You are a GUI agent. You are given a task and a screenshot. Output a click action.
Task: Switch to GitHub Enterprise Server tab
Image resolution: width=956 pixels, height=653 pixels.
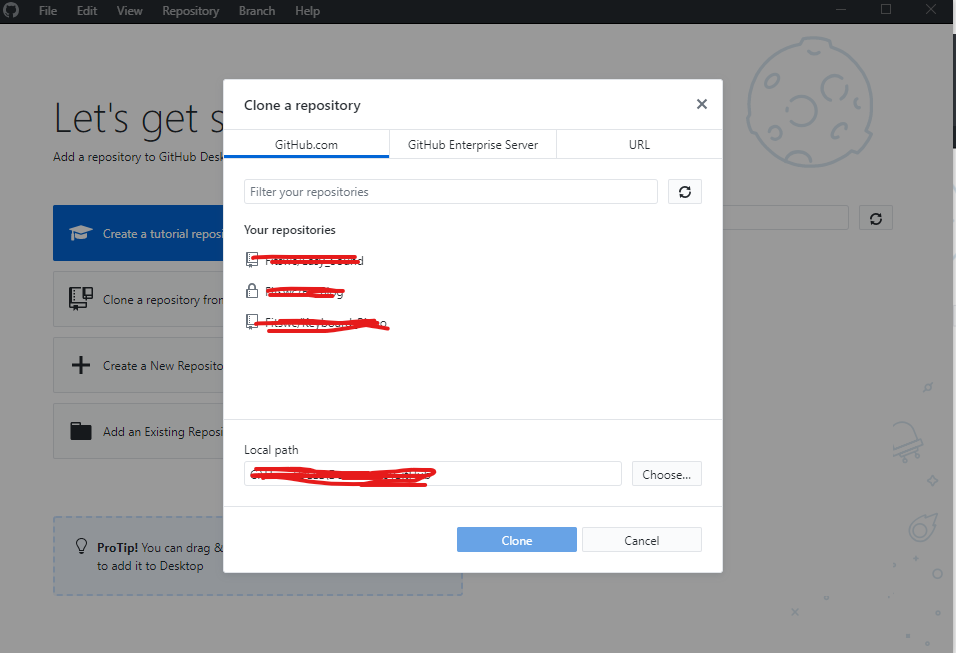tap(473, 145)
